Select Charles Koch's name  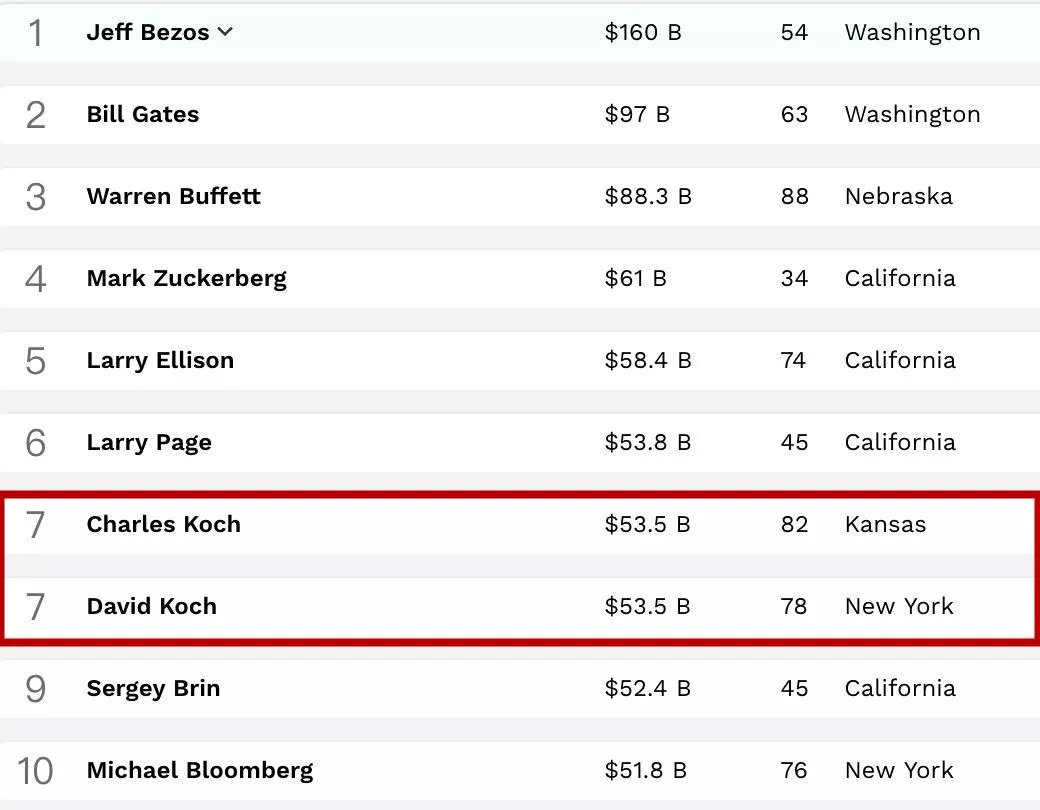click(163, 524)
